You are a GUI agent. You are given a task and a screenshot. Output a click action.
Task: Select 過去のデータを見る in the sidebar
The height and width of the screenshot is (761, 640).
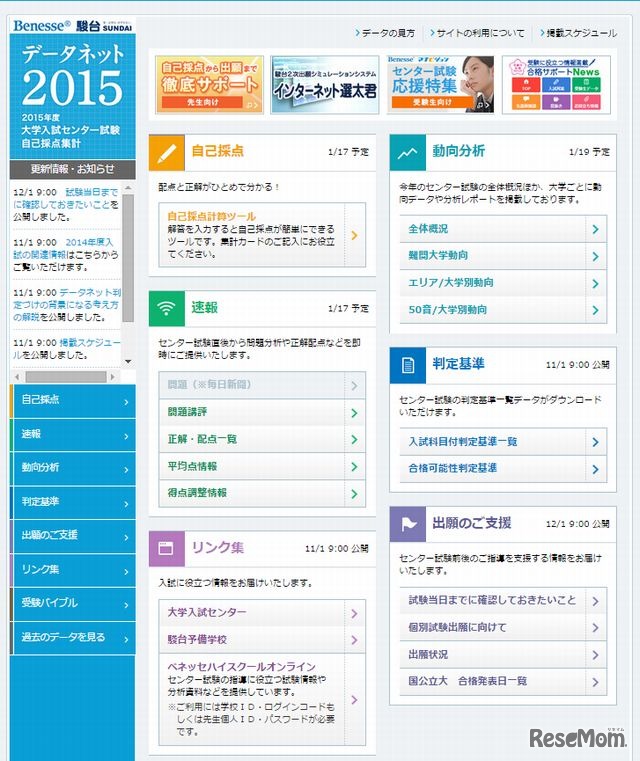click(x=72, y=638)
